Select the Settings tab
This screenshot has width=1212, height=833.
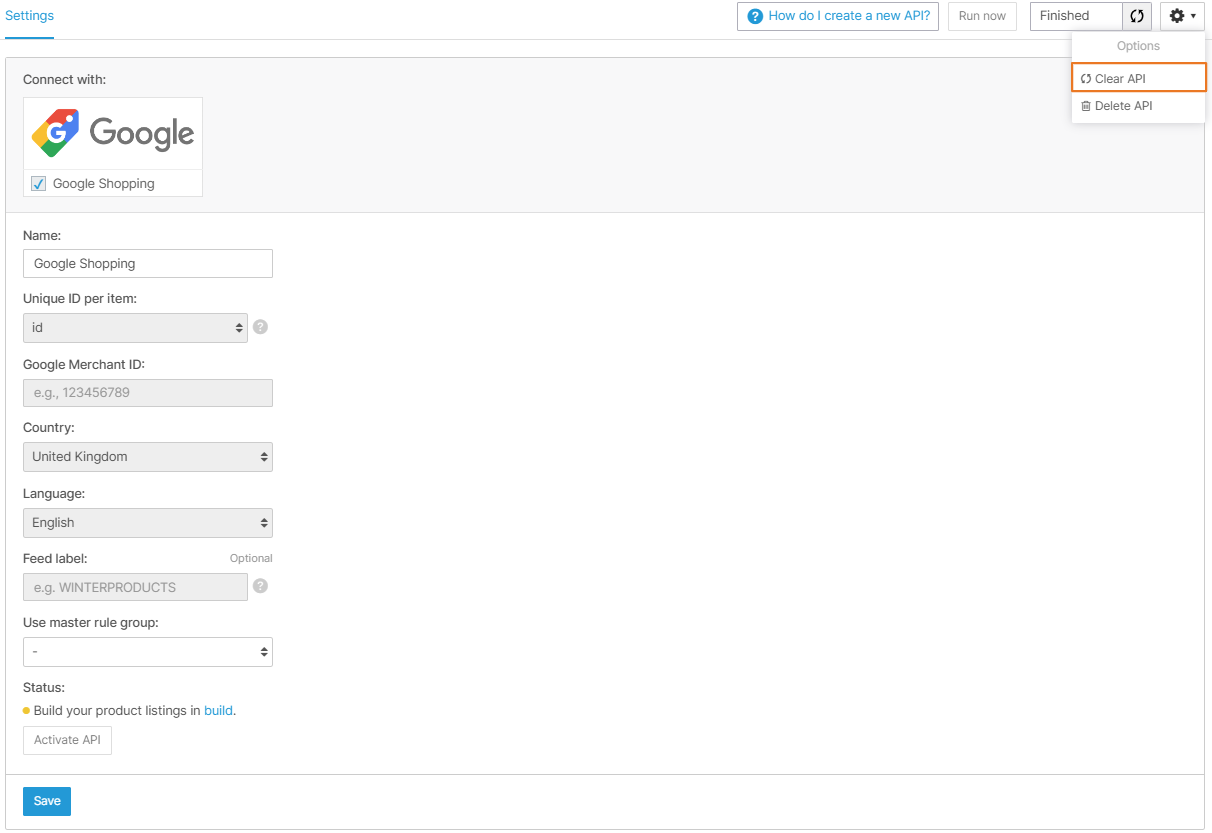29,16
